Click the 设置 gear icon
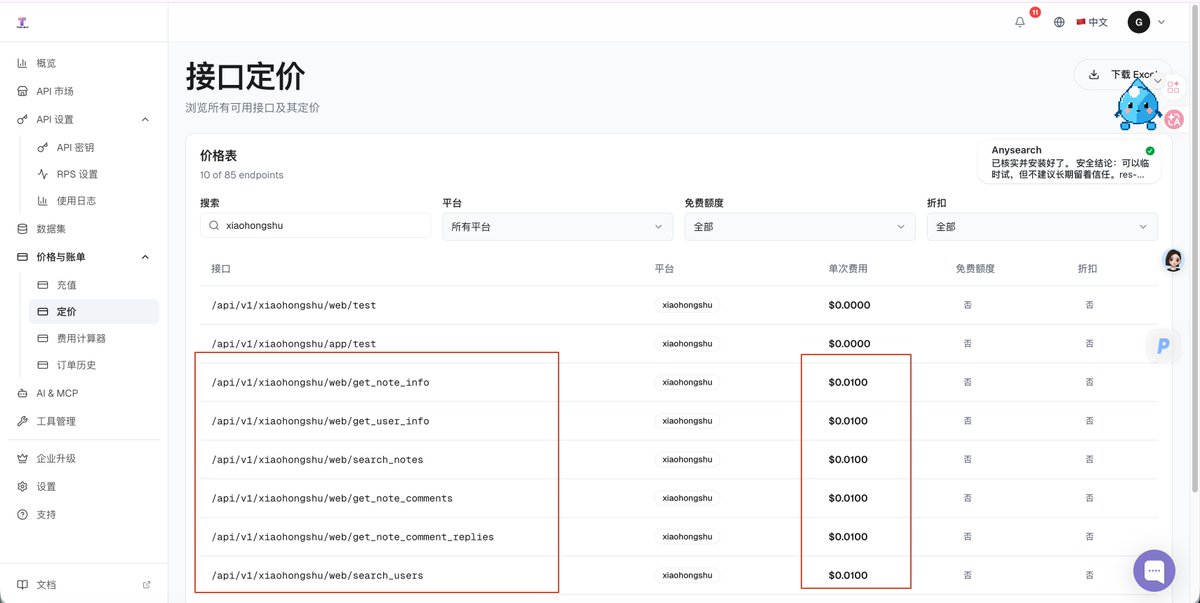This screenshot has height=603, width=1200. tap(22, 486)
